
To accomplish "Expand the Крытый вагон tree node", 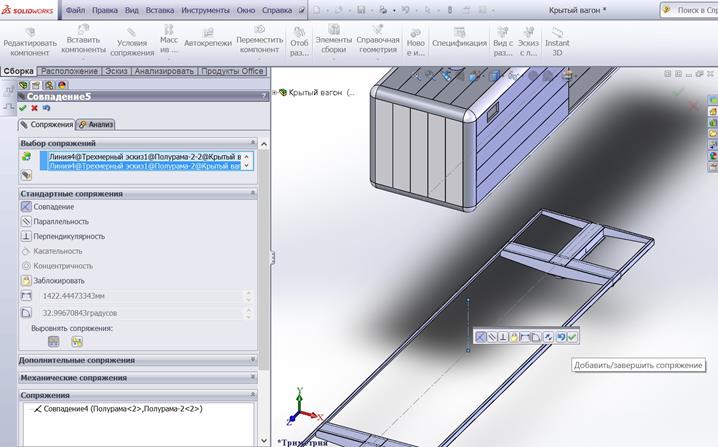I will pyautogui.click(x=275, y=92).
